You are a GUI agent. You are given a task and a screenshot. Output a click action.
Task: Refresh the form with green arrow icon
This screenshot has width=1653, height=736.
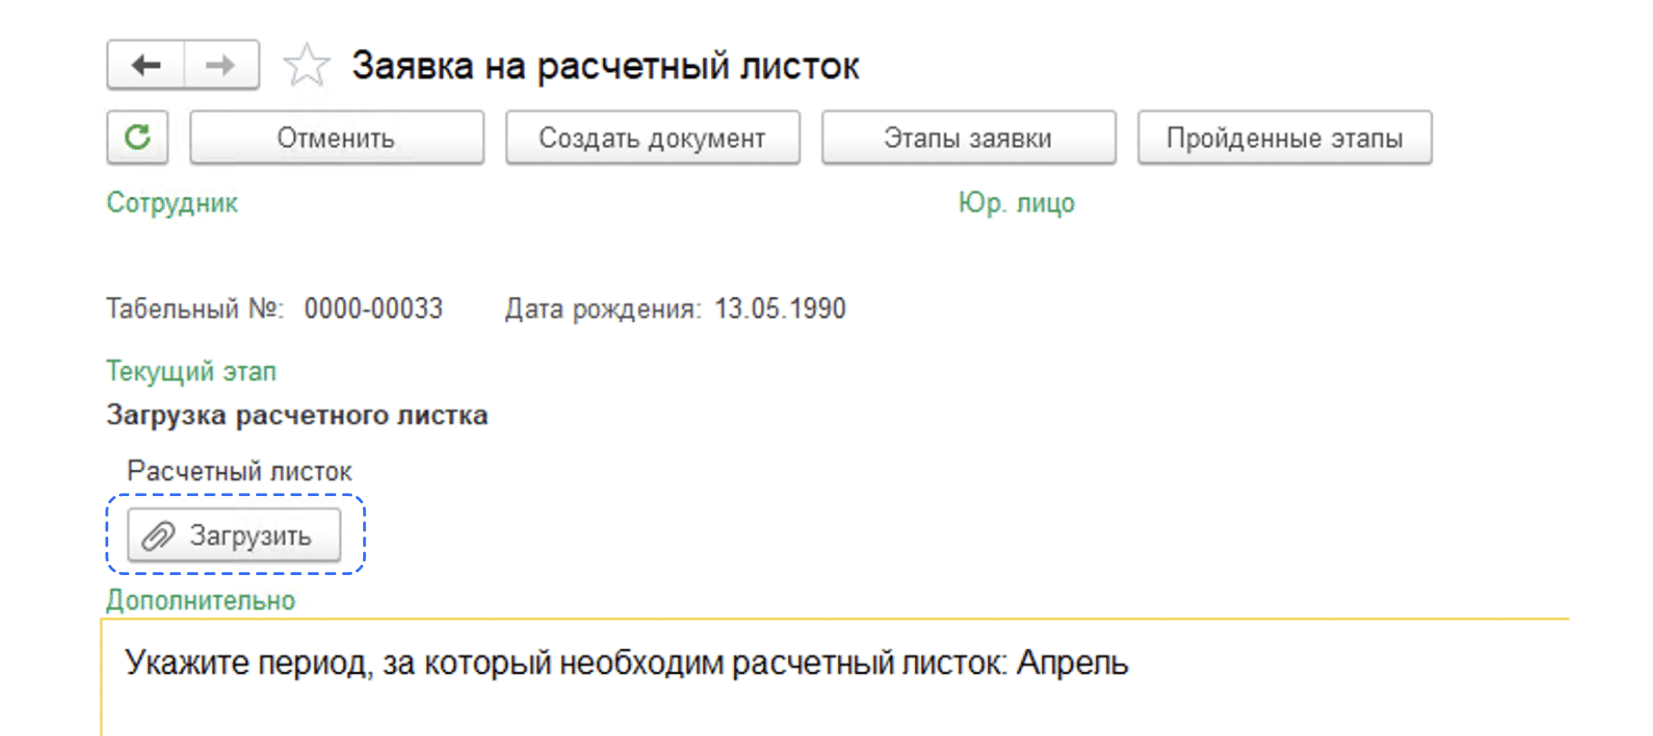click(x=138, y=137)
